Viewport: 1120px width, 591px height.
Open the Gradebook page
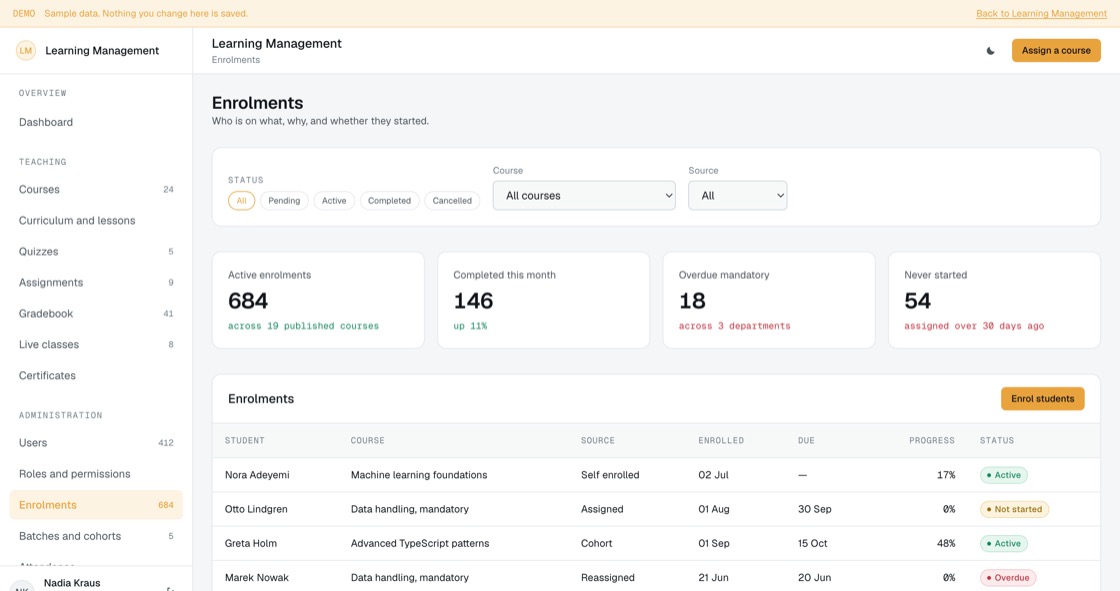tap(96, 314)
